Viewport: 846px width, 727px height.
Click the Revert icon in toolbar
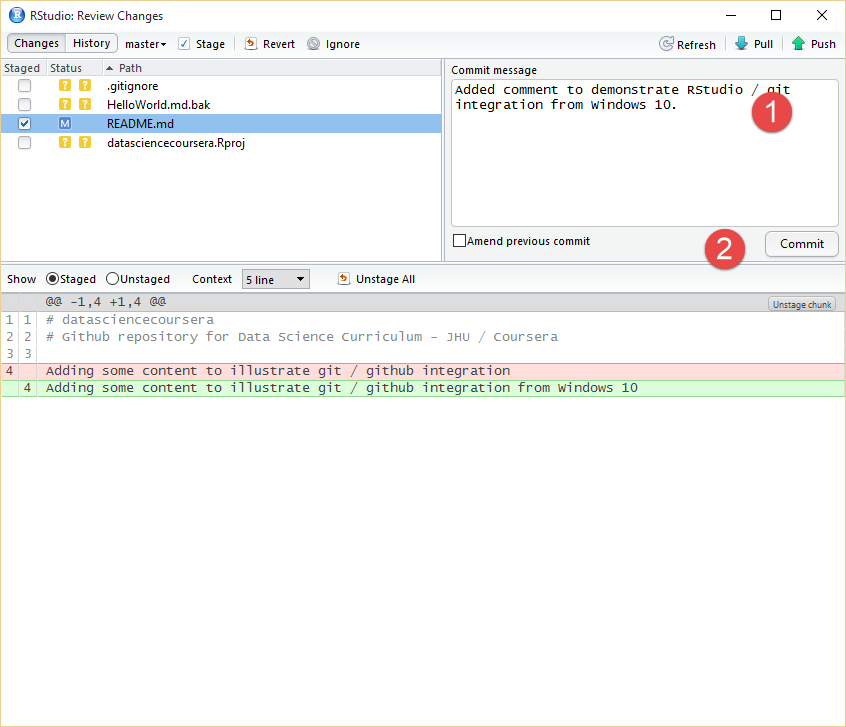pos(251,44)
